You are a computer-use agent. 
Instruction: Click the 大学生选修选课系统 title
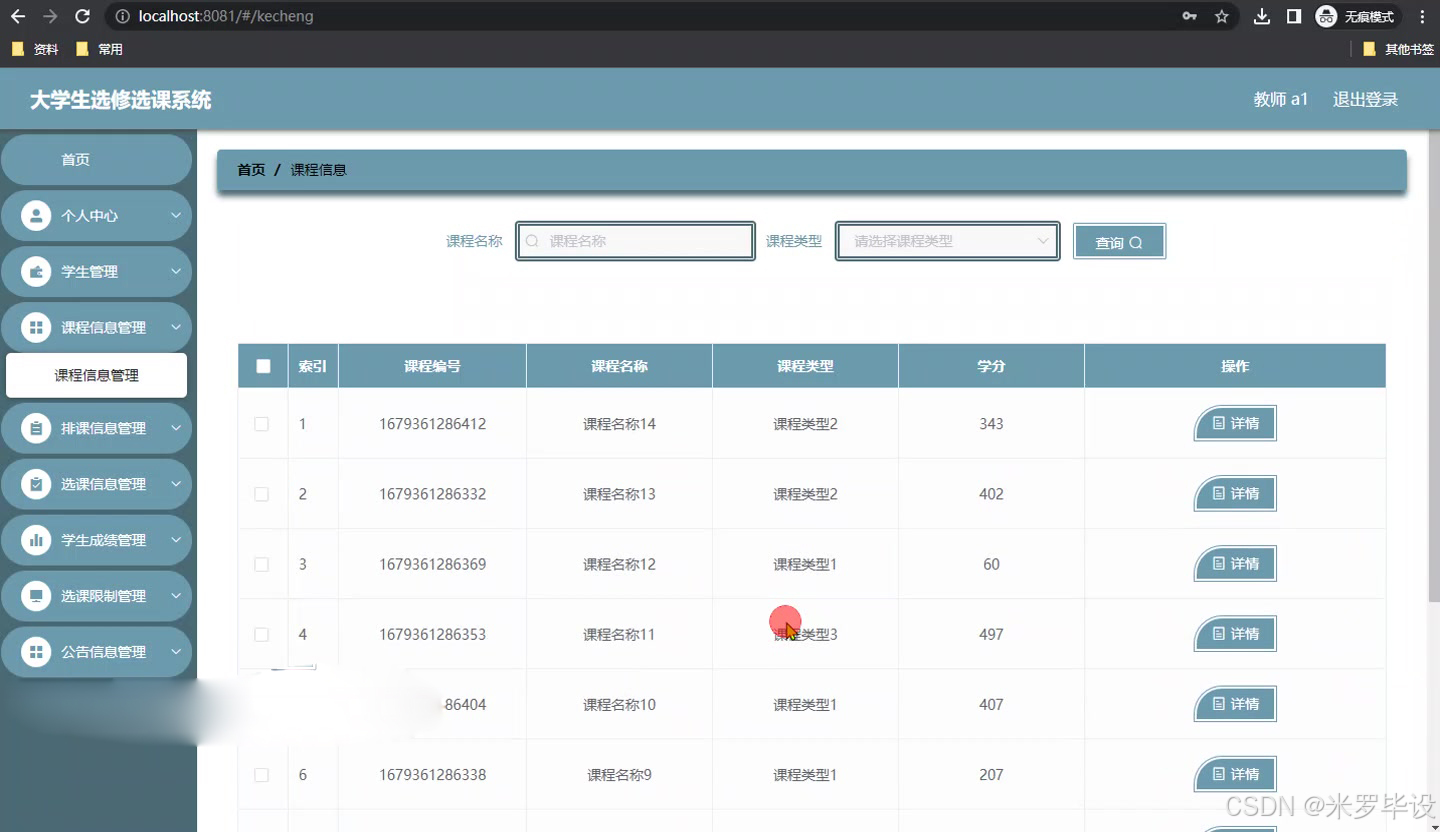click(x=120, y=100)
